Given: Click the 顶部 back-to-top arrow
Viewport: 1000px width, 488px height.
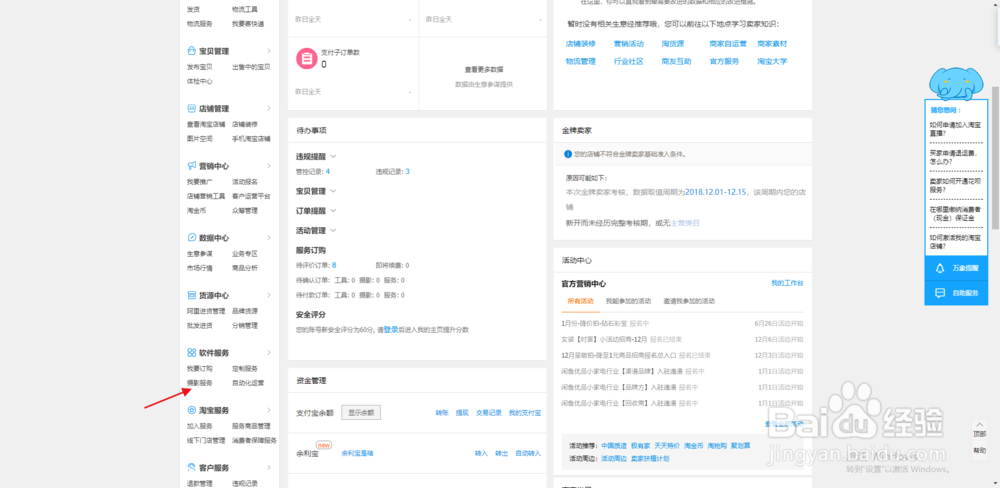Looking at the screenshot, I should coord(979,424).
